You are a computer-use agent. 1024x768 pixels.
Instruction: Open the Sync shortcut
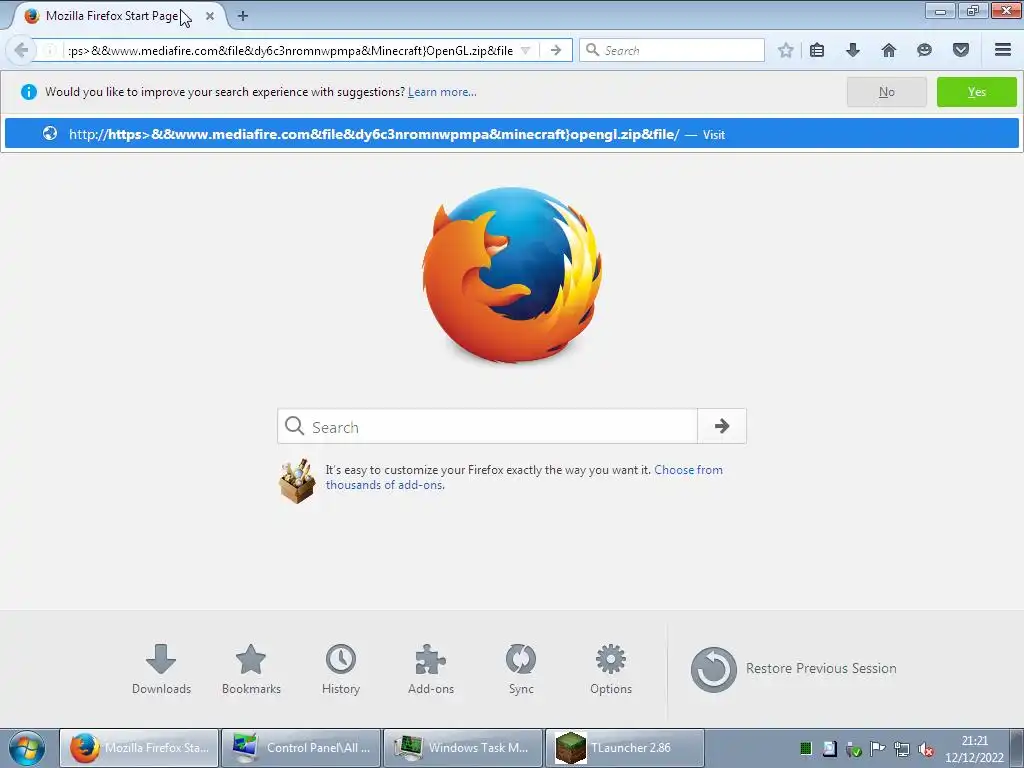[521, 669]
